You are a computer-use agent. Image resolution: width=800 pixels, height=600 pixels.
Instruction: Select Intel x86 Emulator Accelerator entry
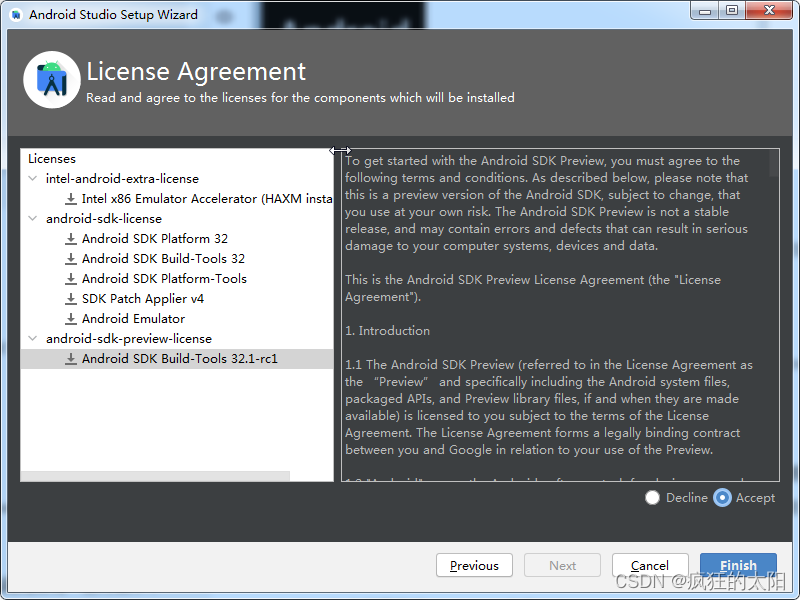tap(207, 198)
